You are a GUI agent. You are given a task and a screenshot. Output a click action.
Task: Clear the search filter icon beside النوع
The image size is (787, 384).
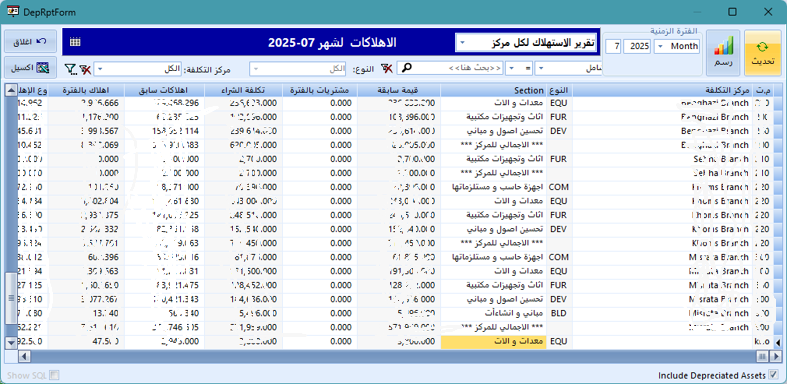pos(386,68)
